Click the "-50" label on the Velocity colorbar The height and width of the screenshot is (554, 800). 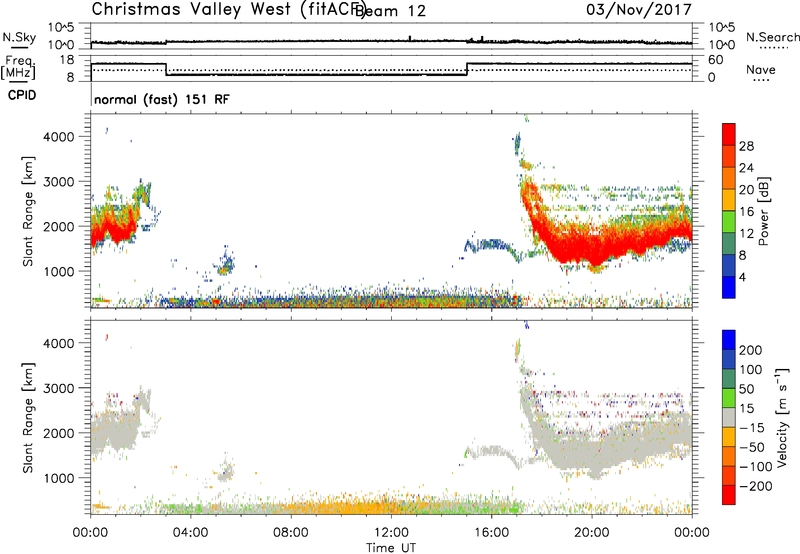(752, 447)
